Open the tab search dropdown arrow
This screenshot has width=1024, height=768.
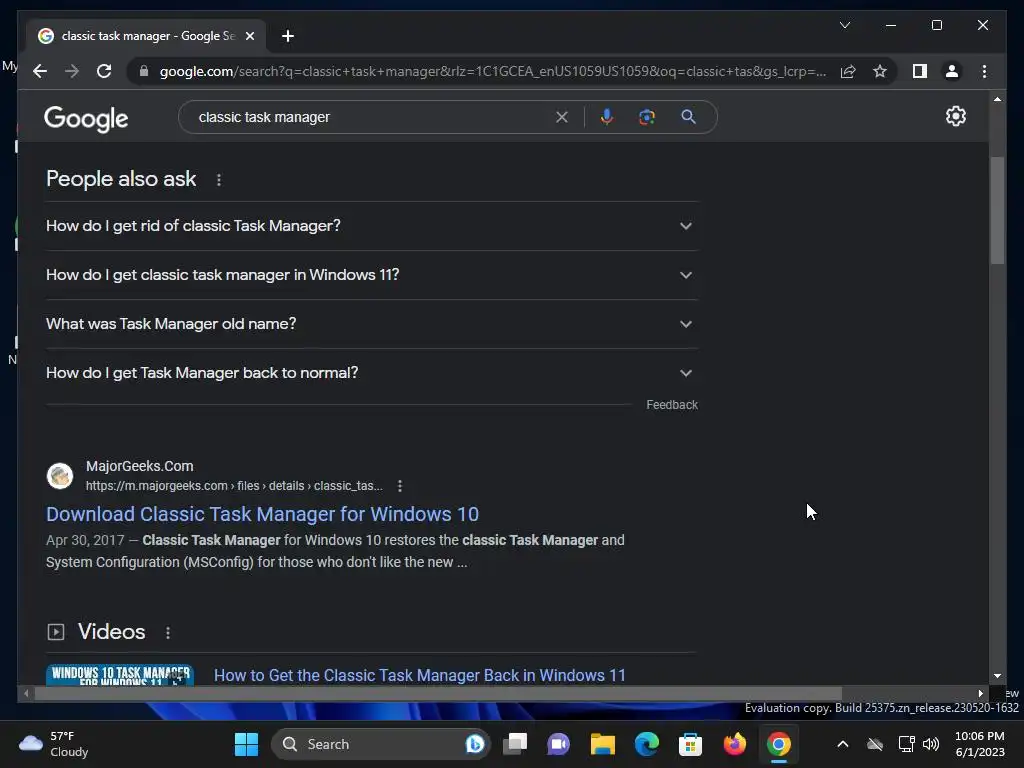tap(844, 25)
